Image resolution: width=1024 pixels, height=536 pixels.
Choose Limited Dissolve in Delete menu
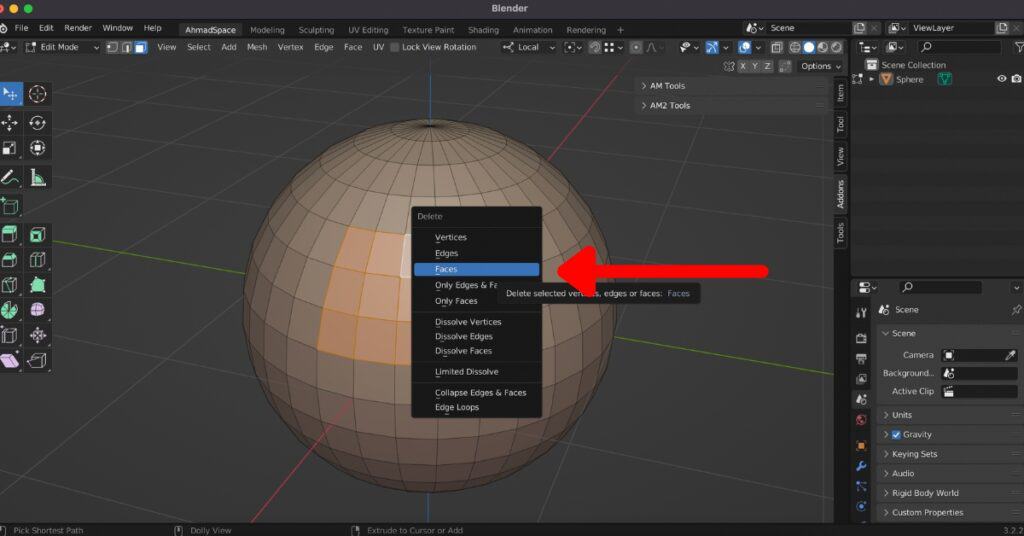point(477,372)
